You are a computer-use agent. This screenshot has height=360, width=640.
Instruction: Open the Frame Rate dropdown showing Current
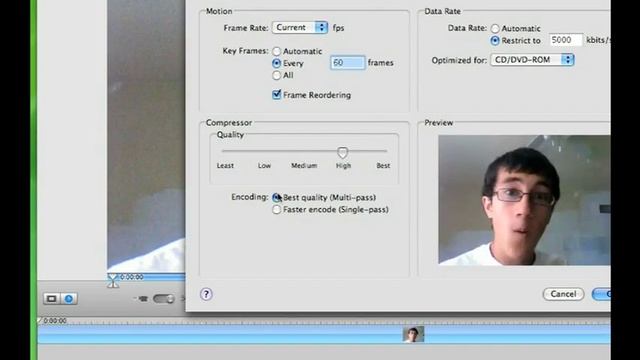pyautogui.click(x=300, y=27)
